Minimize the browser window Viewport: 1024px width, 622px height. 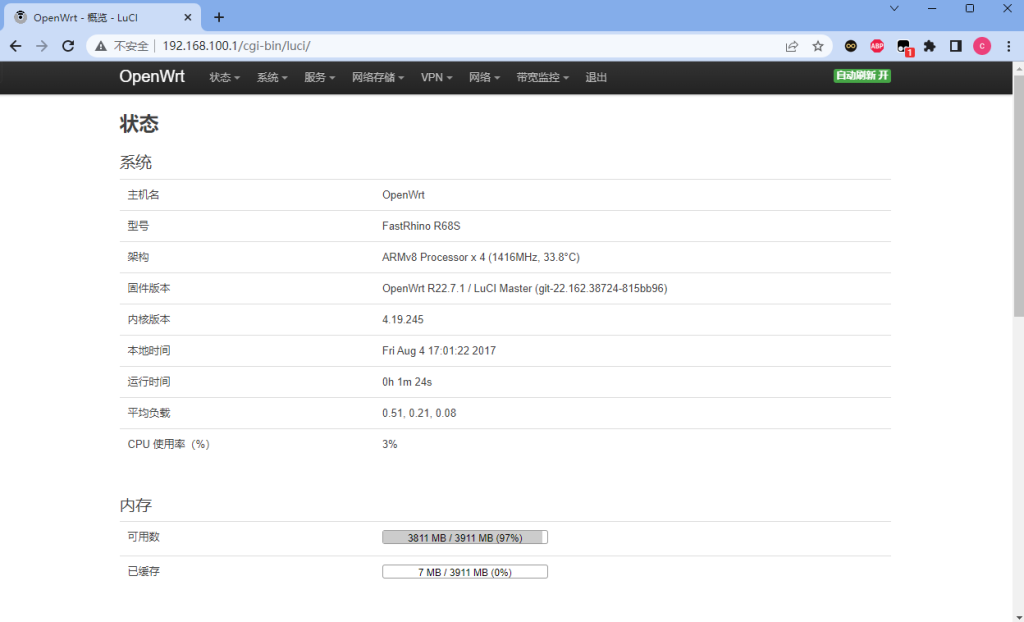pos(932,8)
